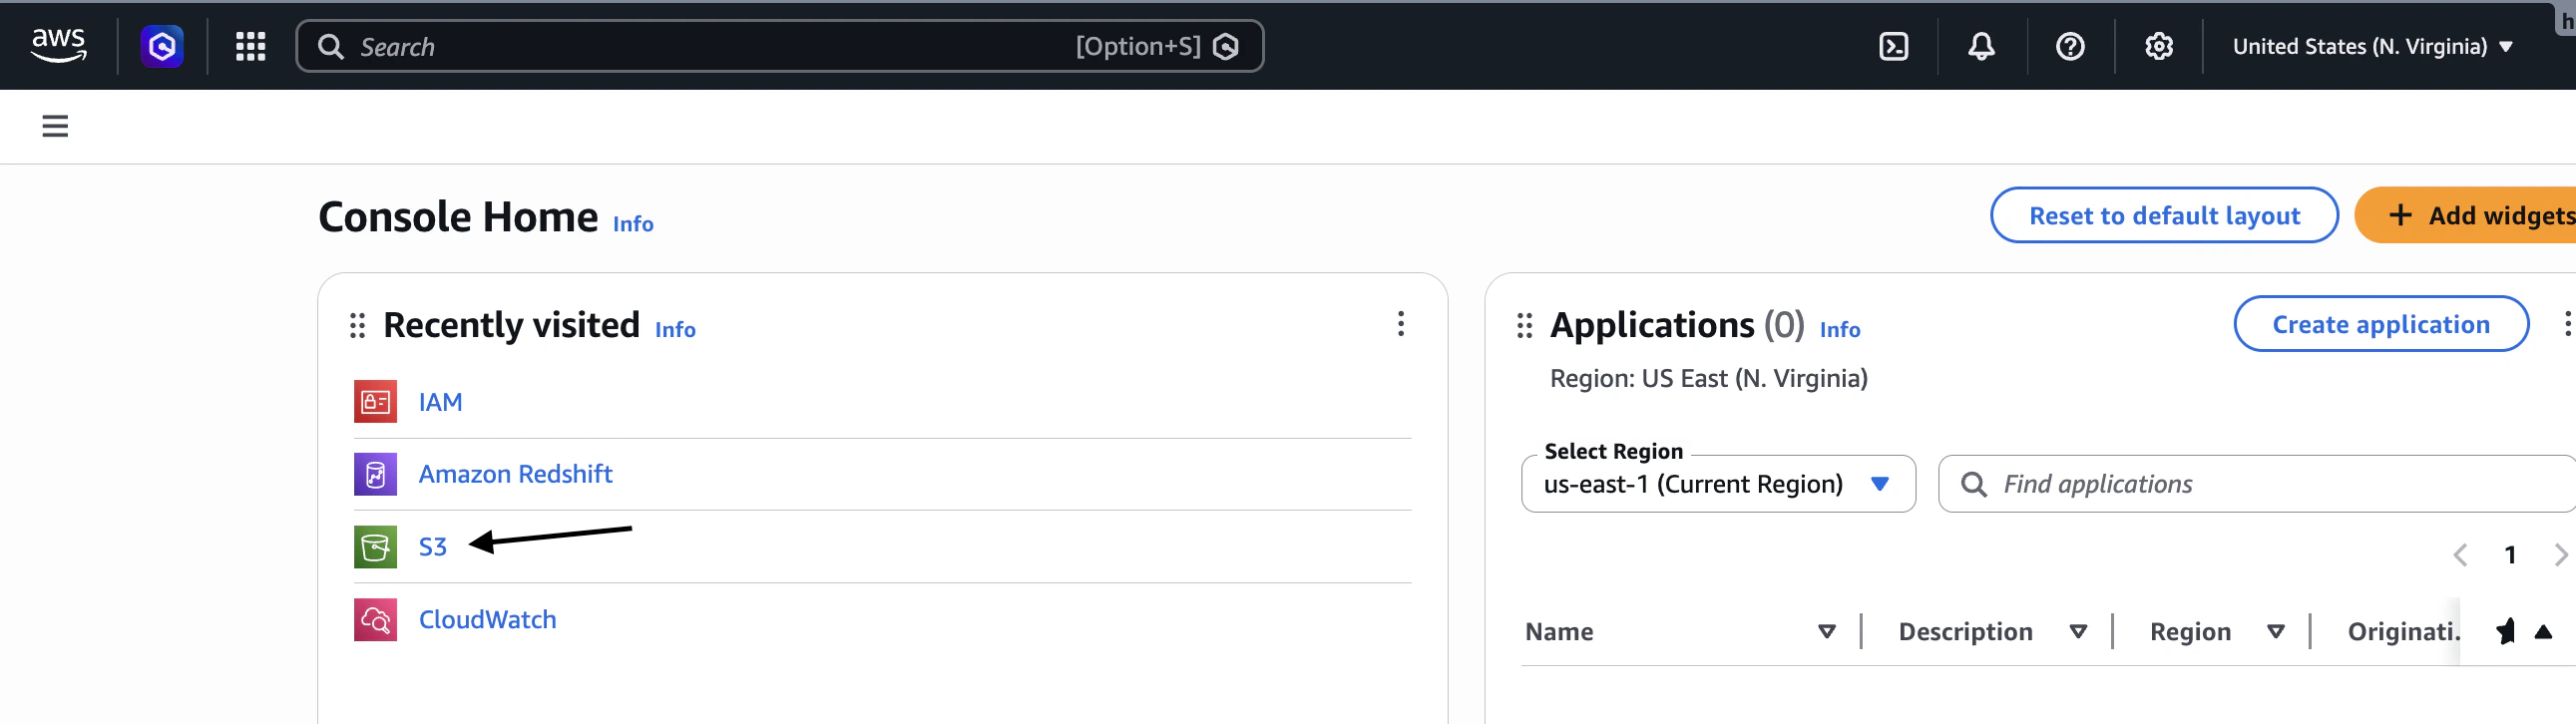Click the Info link beside Console Home
Screen dimensions: 2576x724
click(633, 224)
